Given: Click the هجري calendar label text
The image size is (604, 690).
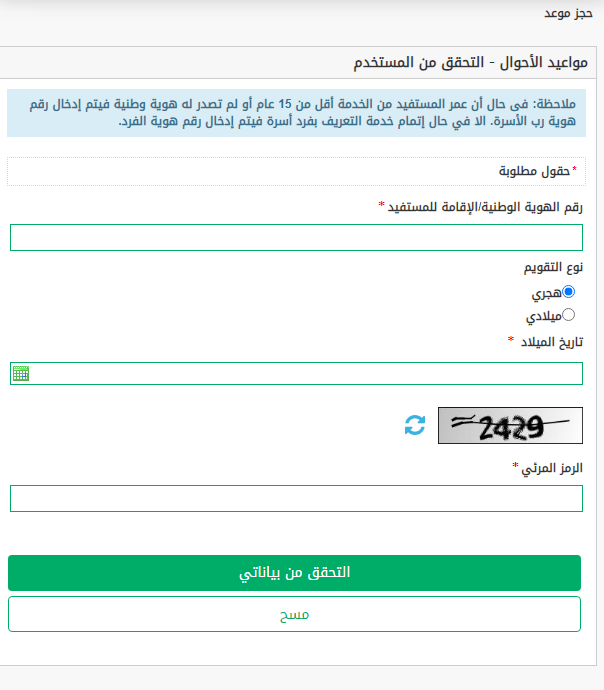Looking at the screenshot, I should coord(546,293).
